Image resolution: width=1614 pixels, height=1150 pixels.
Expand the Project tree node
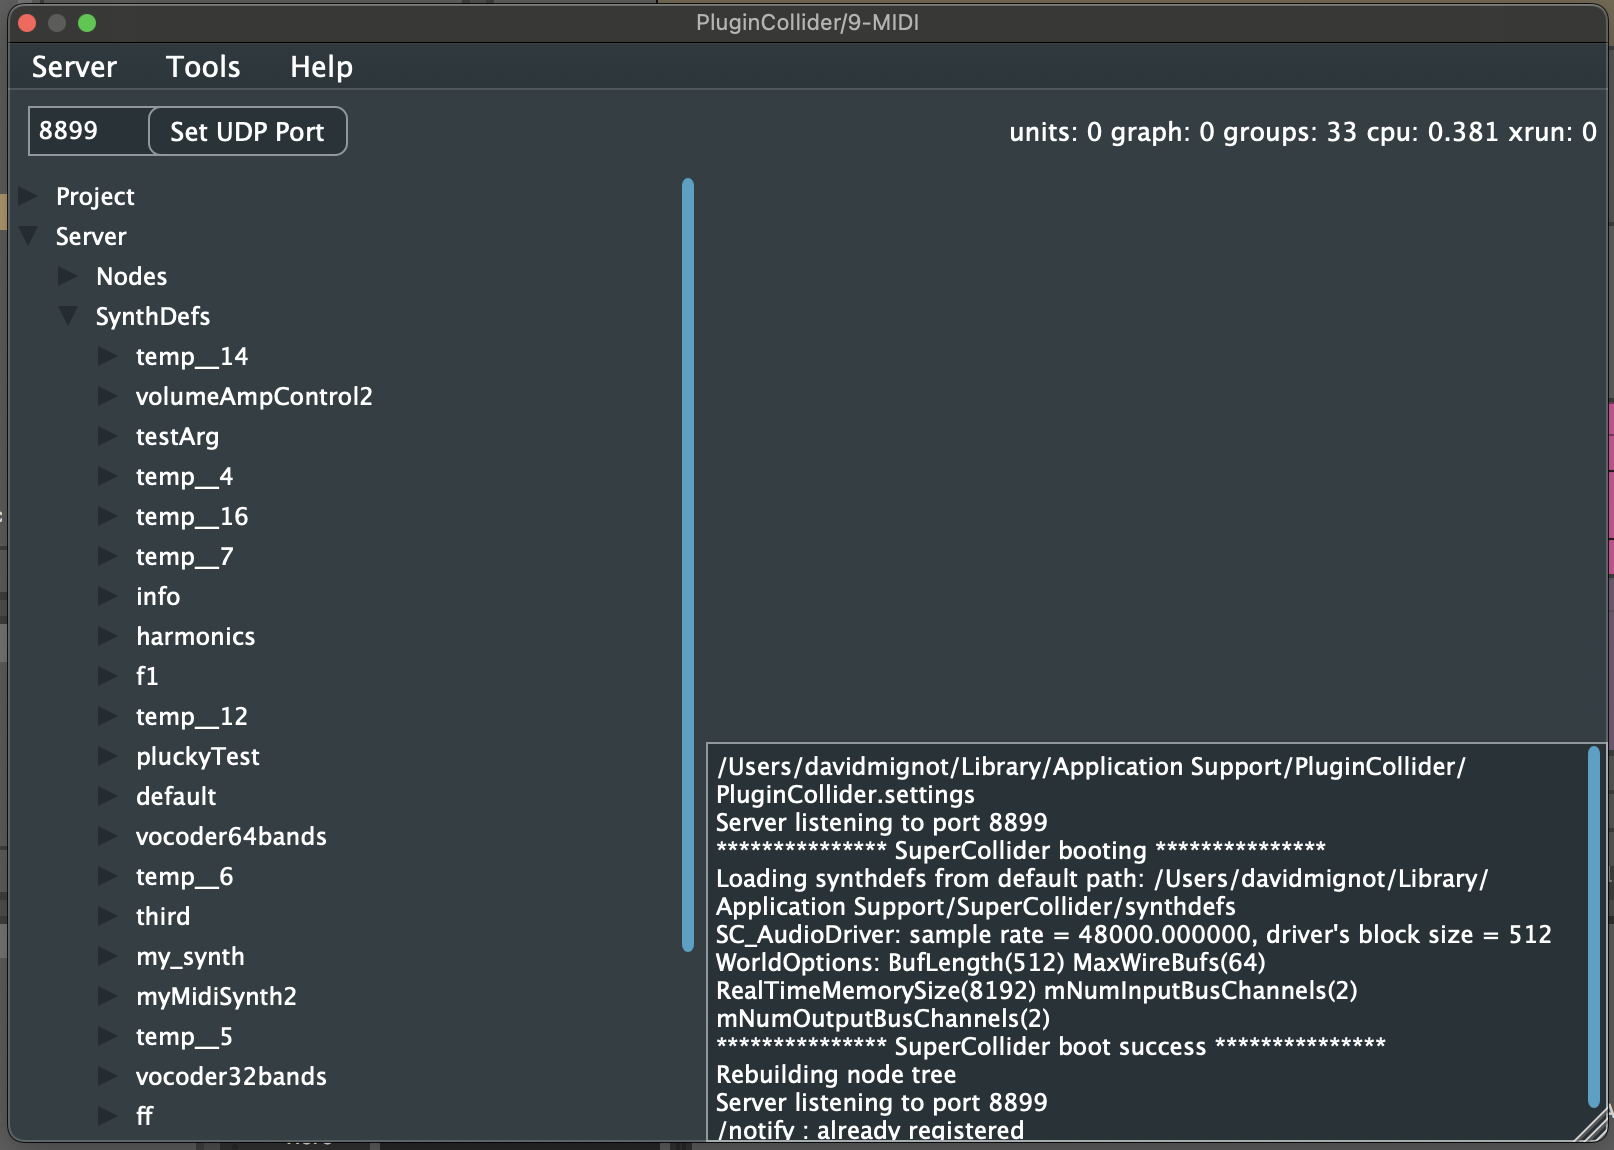tap(28, 196)
